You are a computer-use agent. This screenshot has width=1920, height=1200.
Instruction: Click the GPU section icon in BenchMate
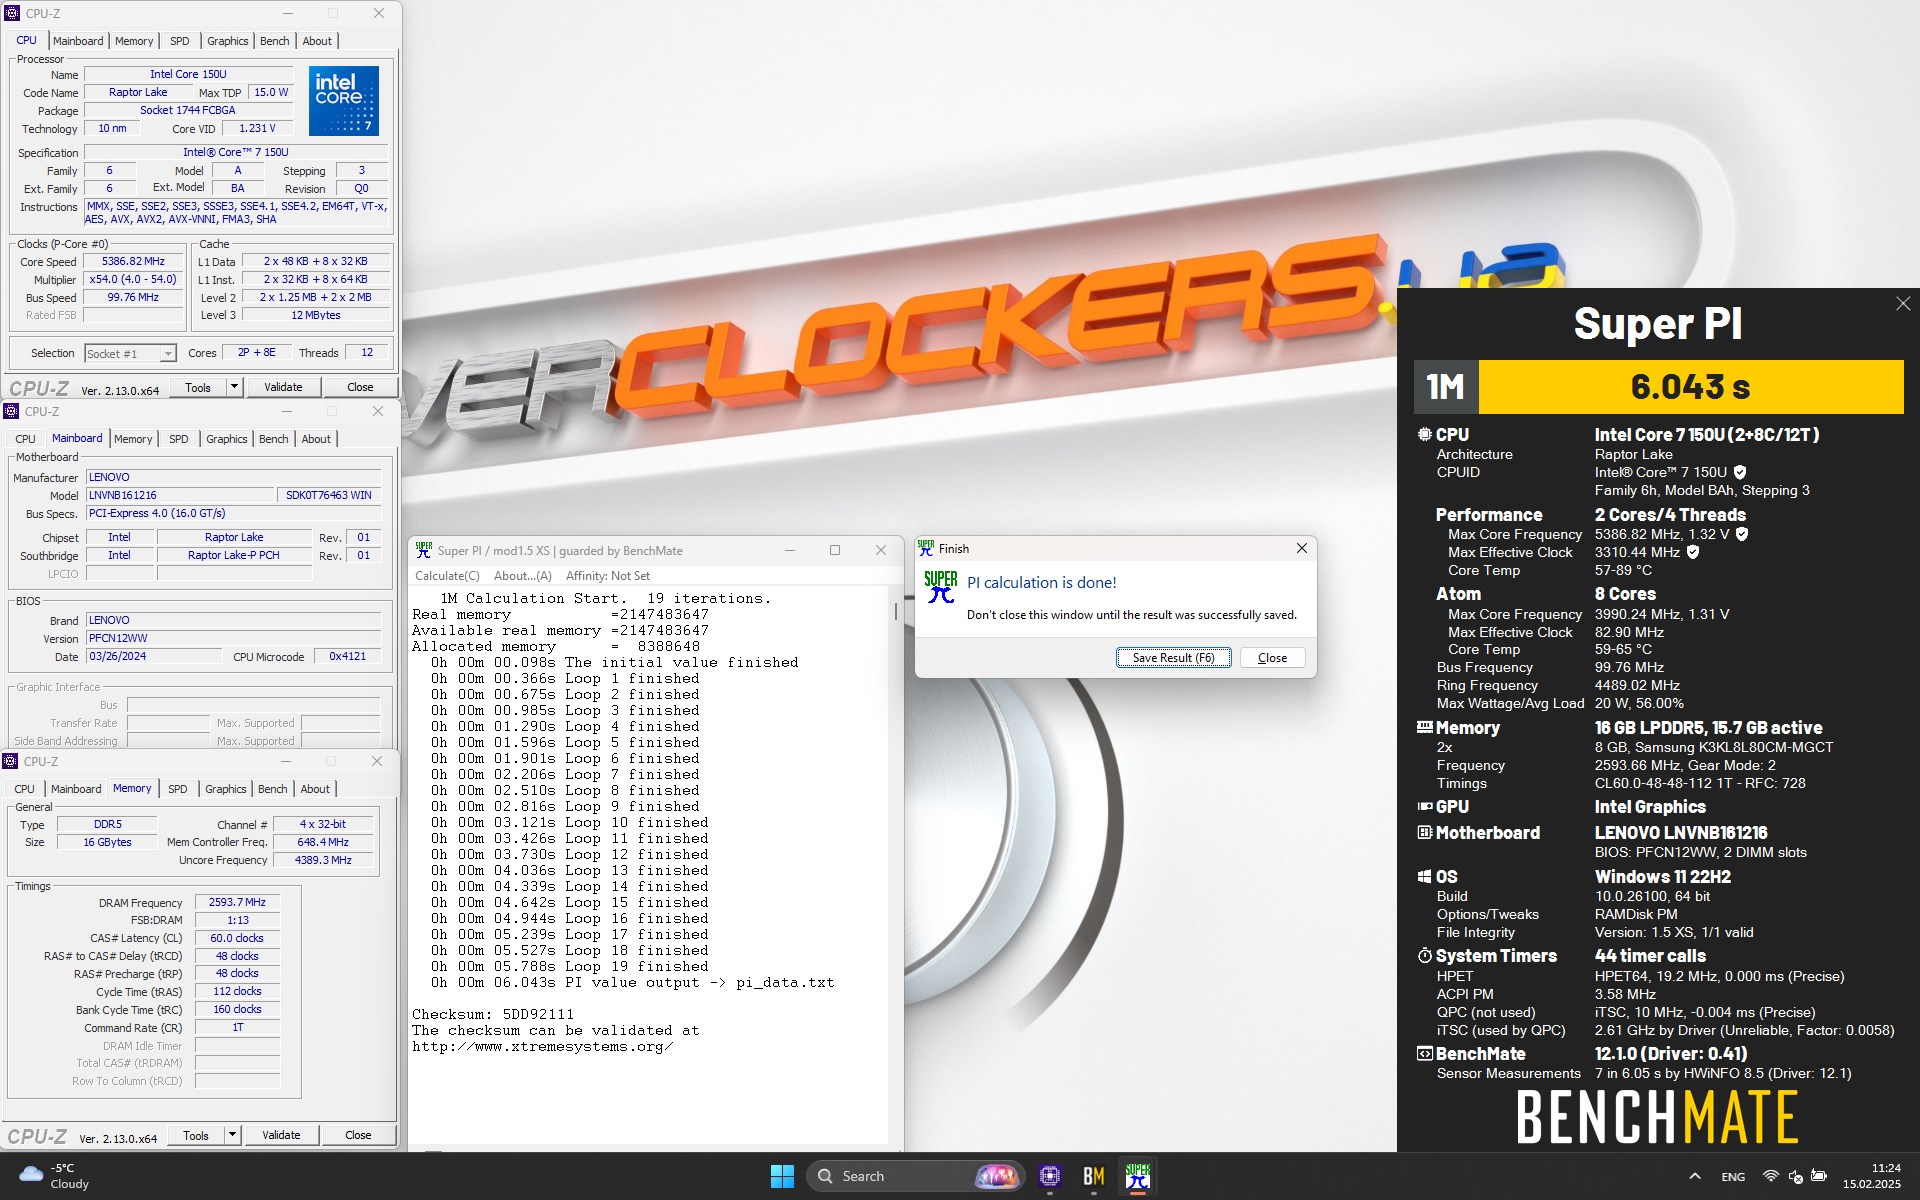[1424, 806]
